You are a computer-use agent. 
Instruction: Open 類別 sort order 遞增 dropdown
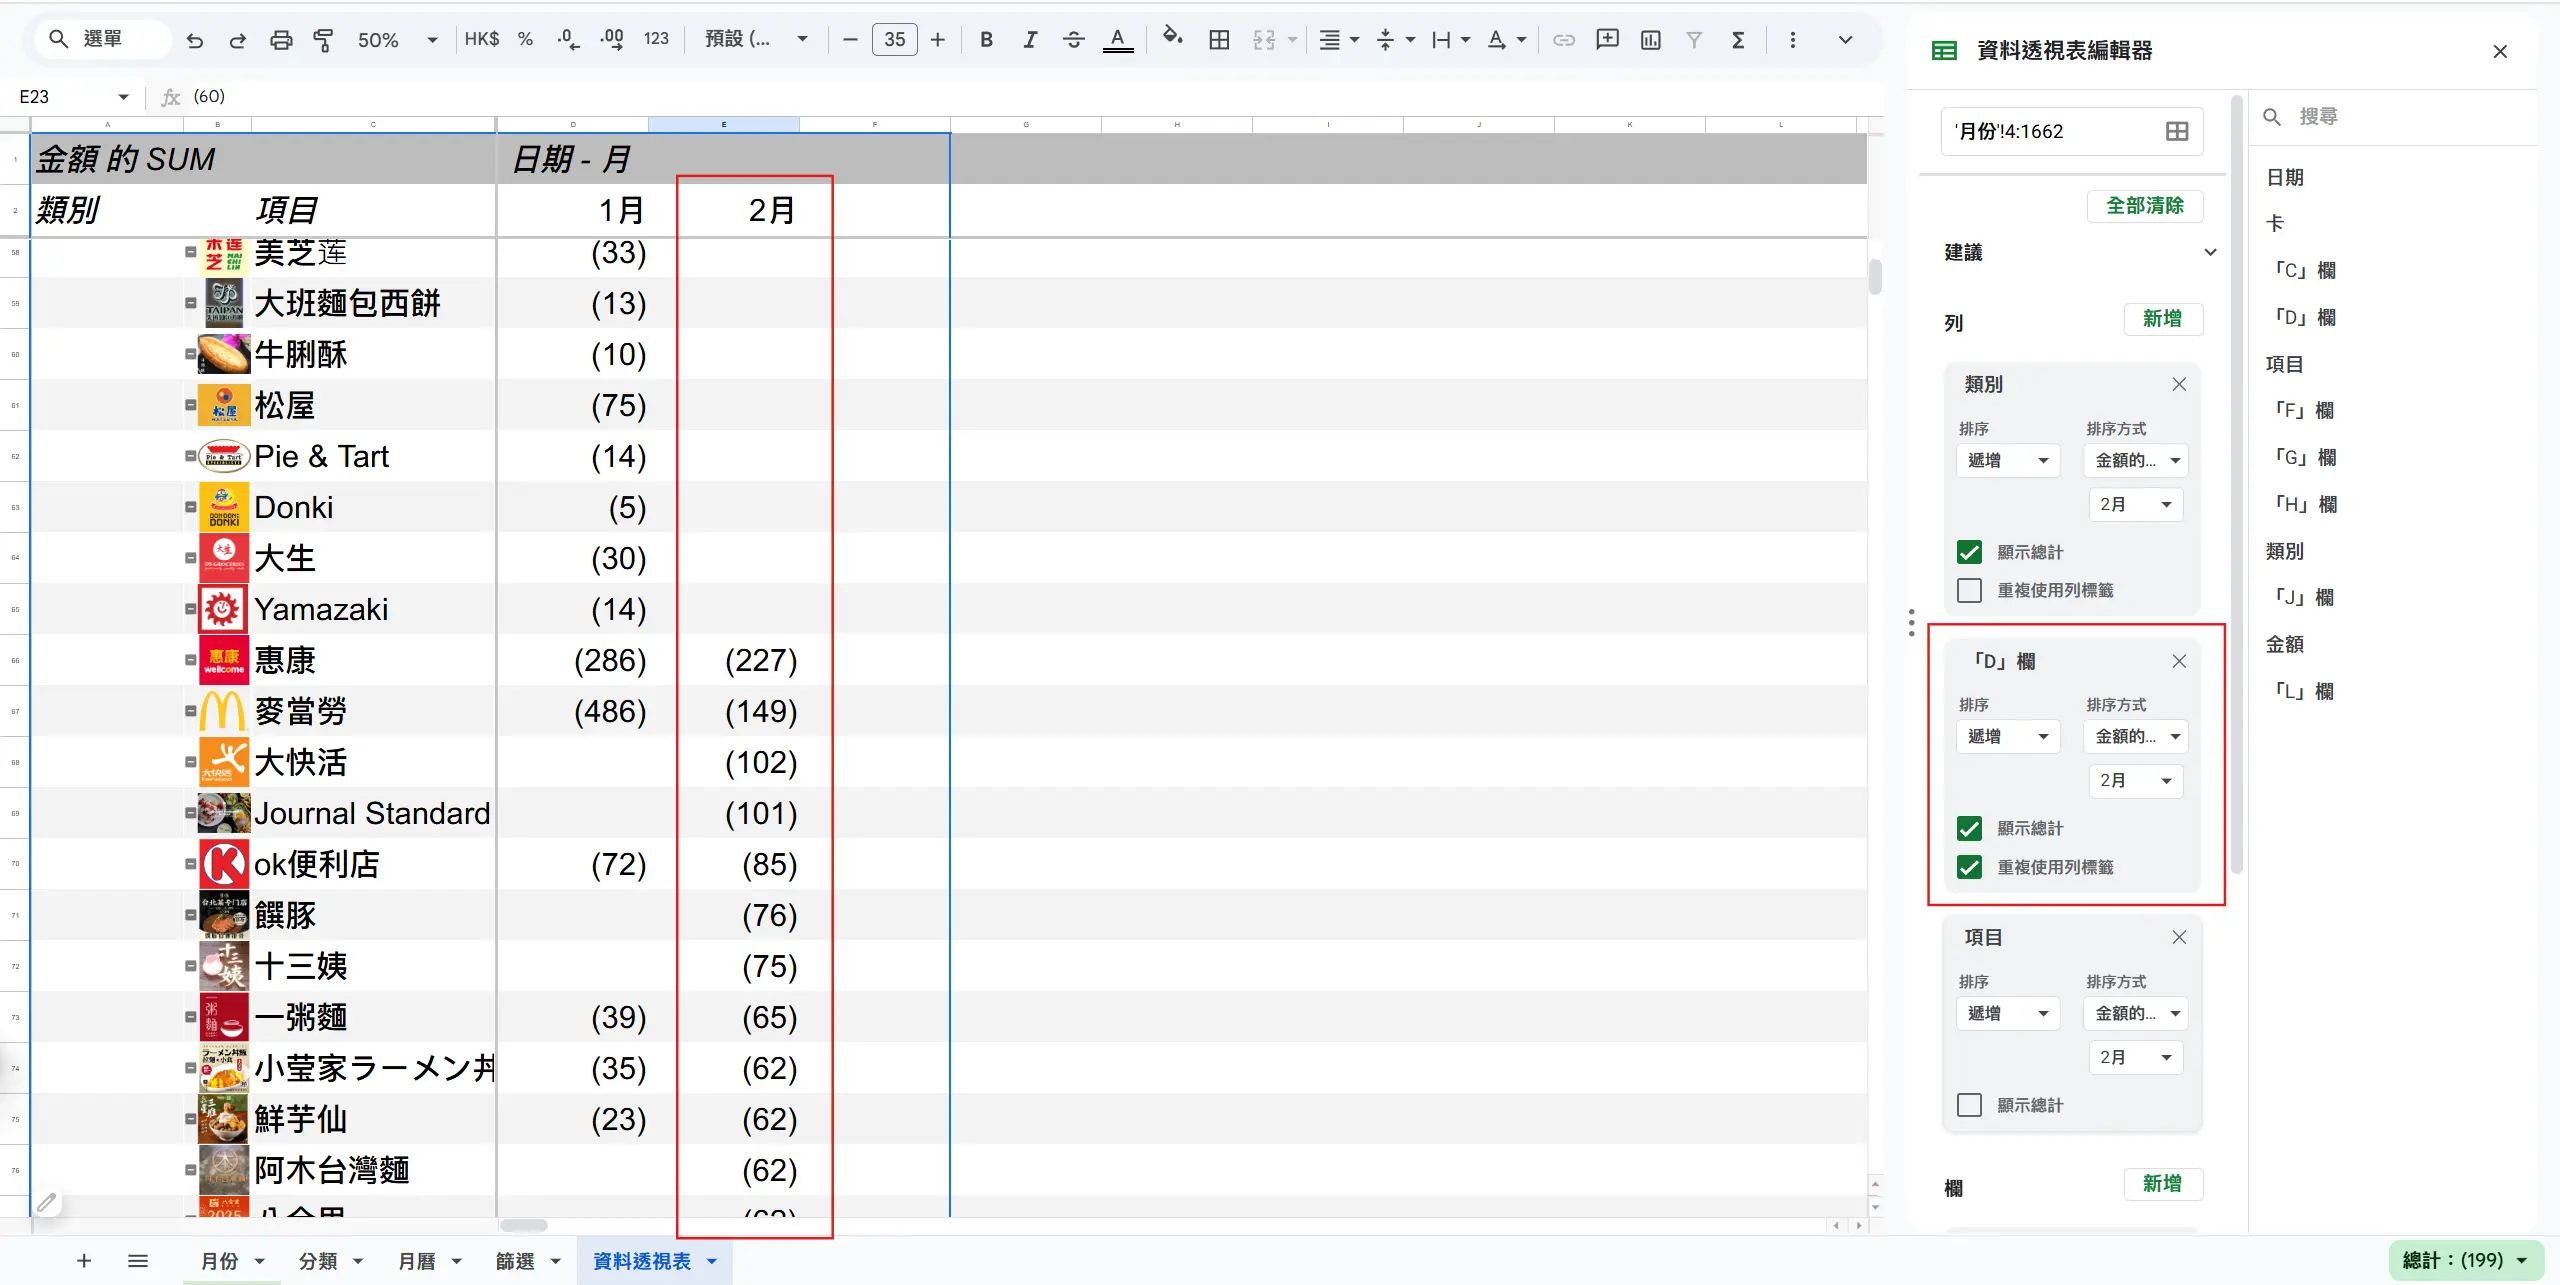[2007, 460]
